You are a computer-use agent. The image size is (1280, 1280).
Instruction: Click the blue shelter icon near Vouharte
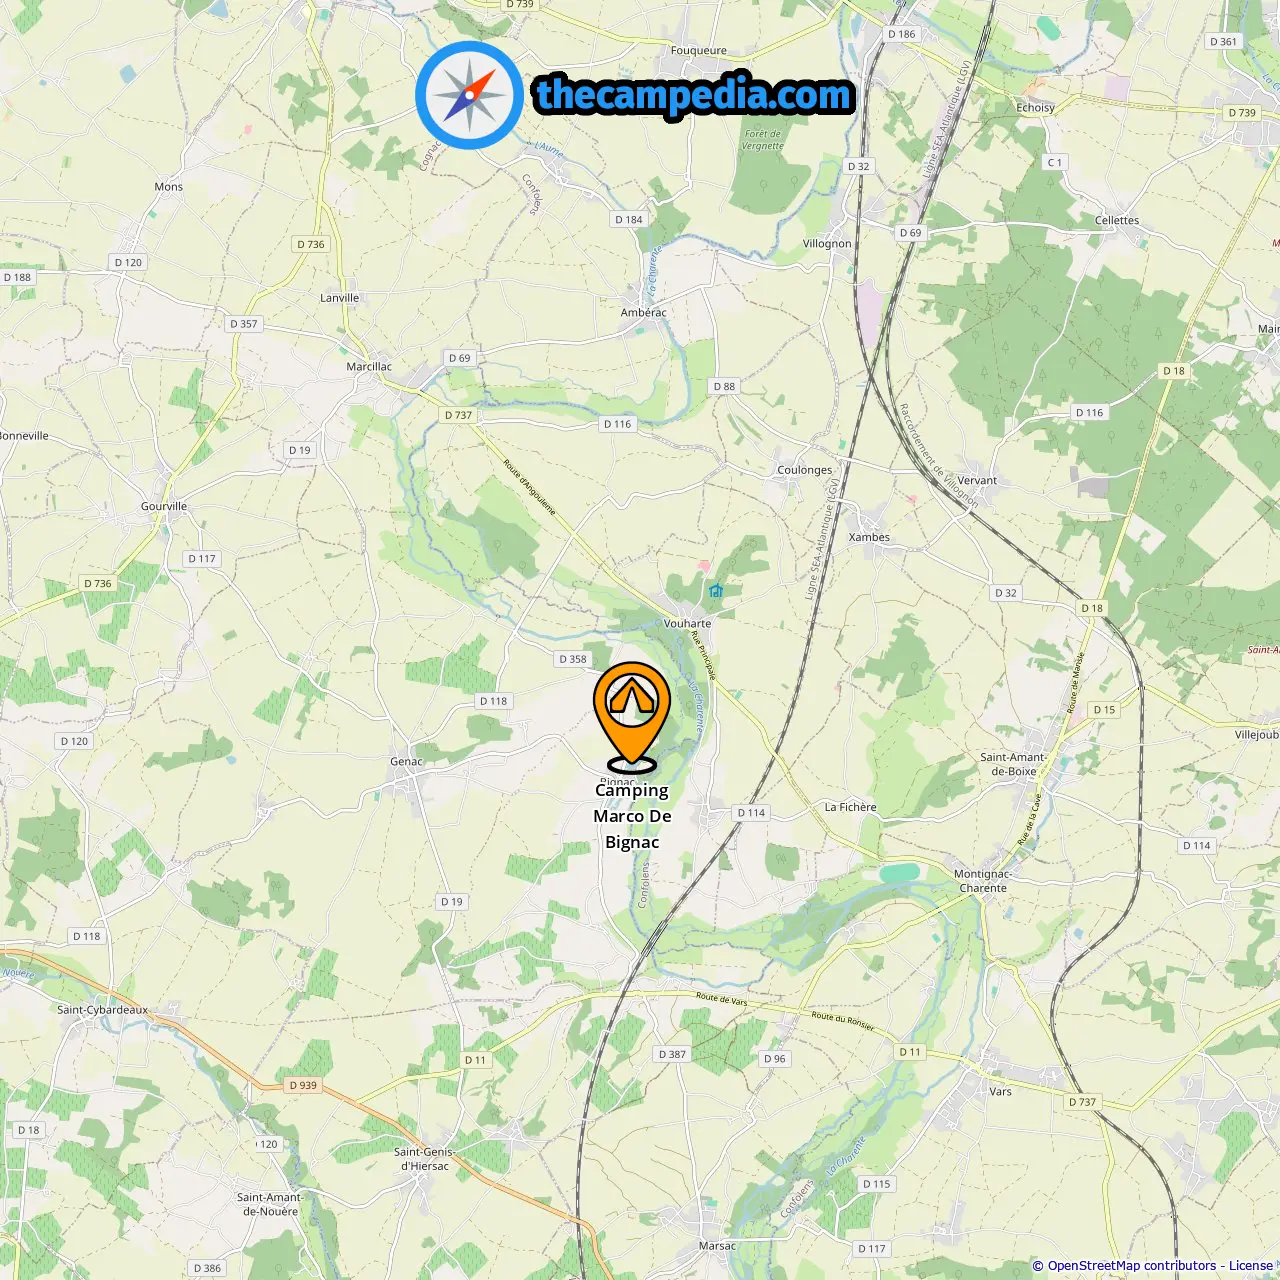point(715,590)
